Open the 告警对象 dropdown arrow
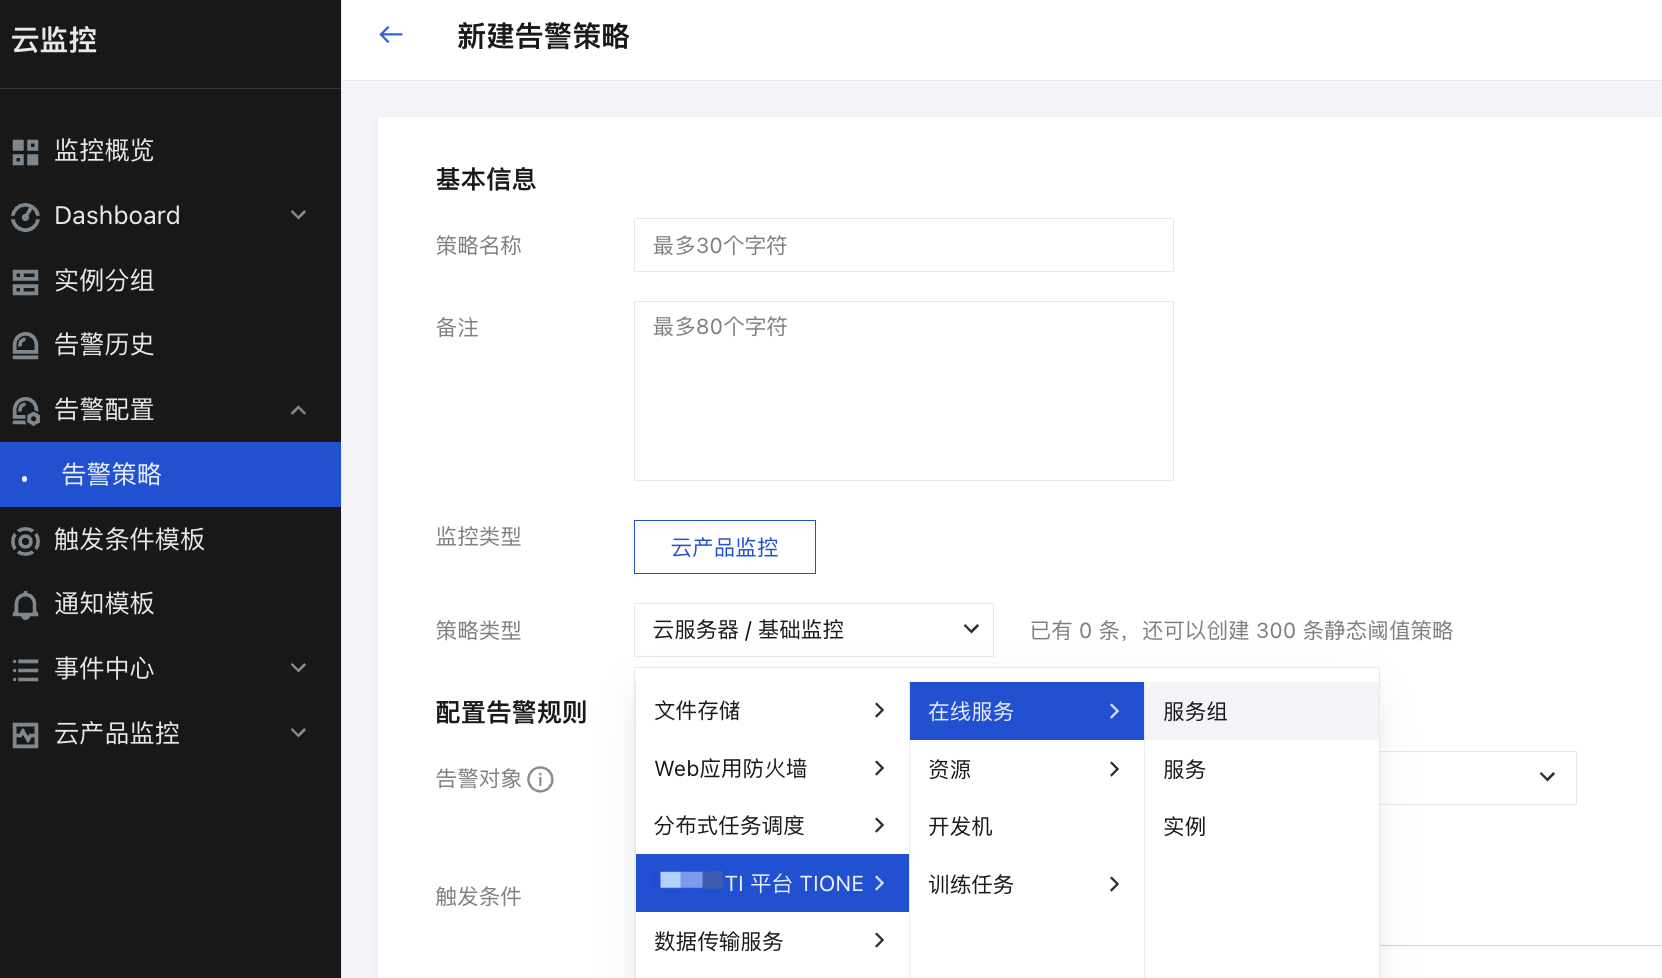This screenshot has height=978, width=1662. pos(1547,777)
